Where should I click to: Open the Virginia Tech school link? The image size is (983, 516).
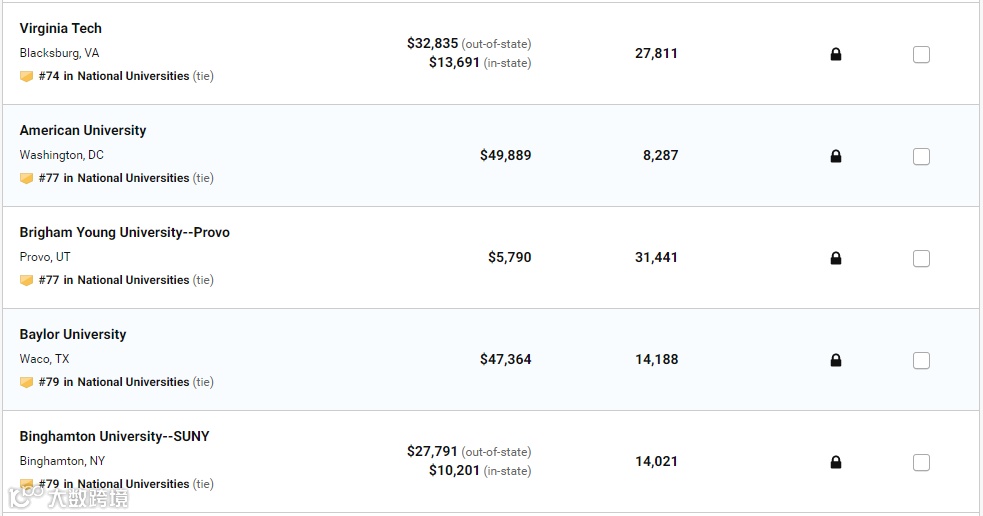pyautogui.click(x=61, y=28)
